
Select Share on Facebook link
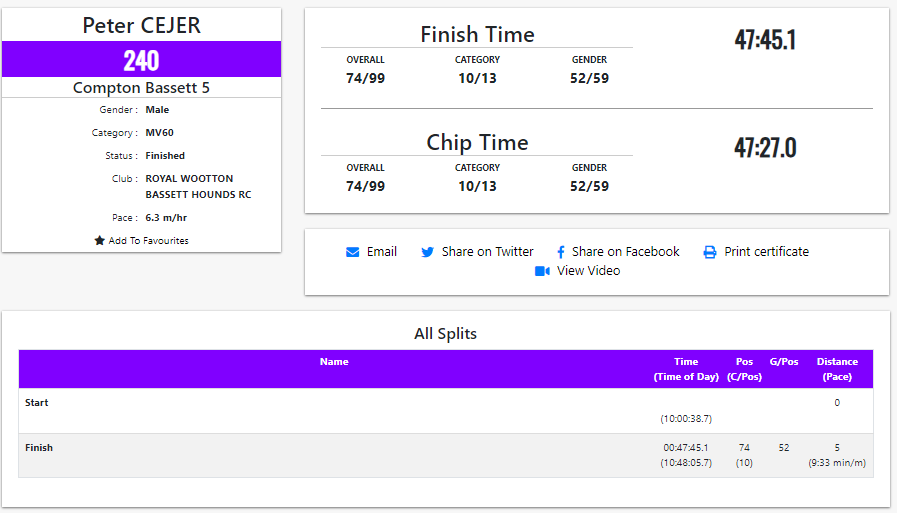coord(626,252)
